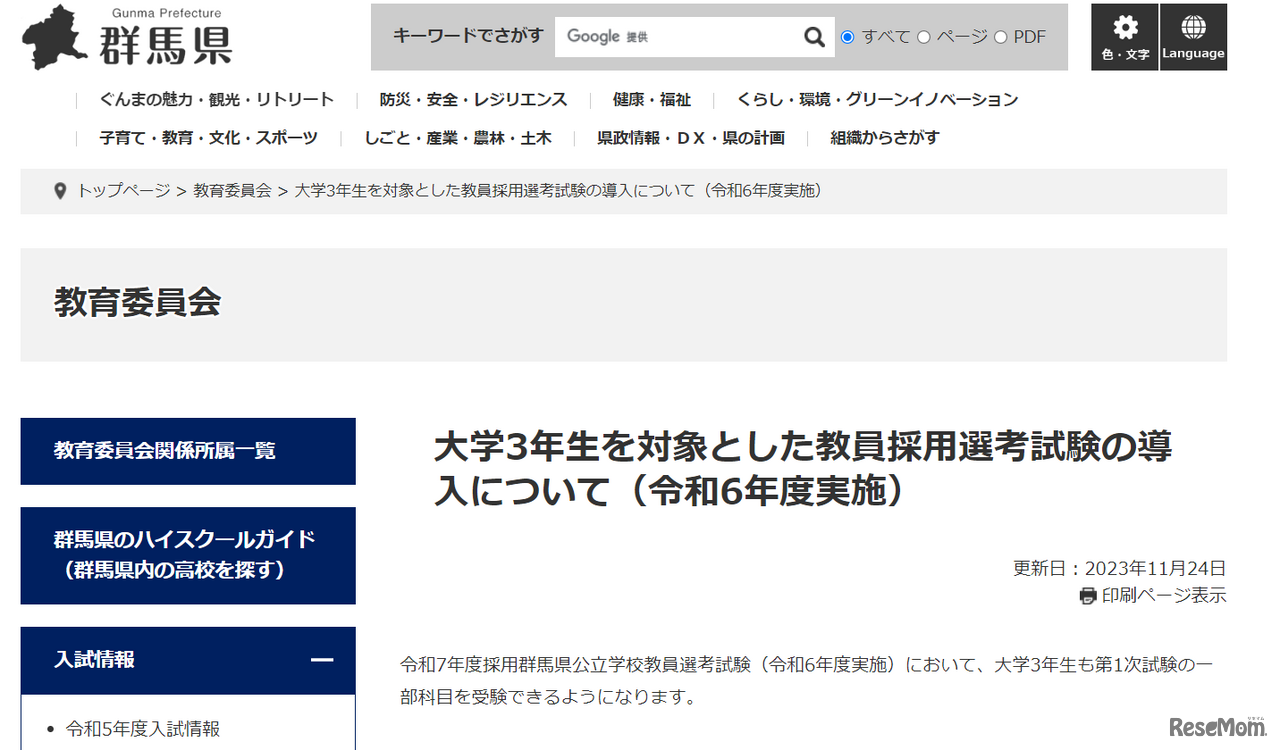Select the PDF search radio button
The height and width of the screenshot is (750, 1280).
1000,36
